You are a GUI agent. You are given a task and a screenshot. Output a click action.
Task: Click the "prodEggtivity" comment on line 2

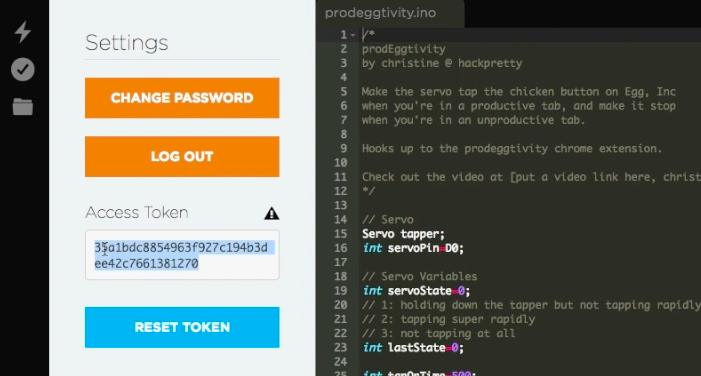pyautogui.click(x=404, y=49)
